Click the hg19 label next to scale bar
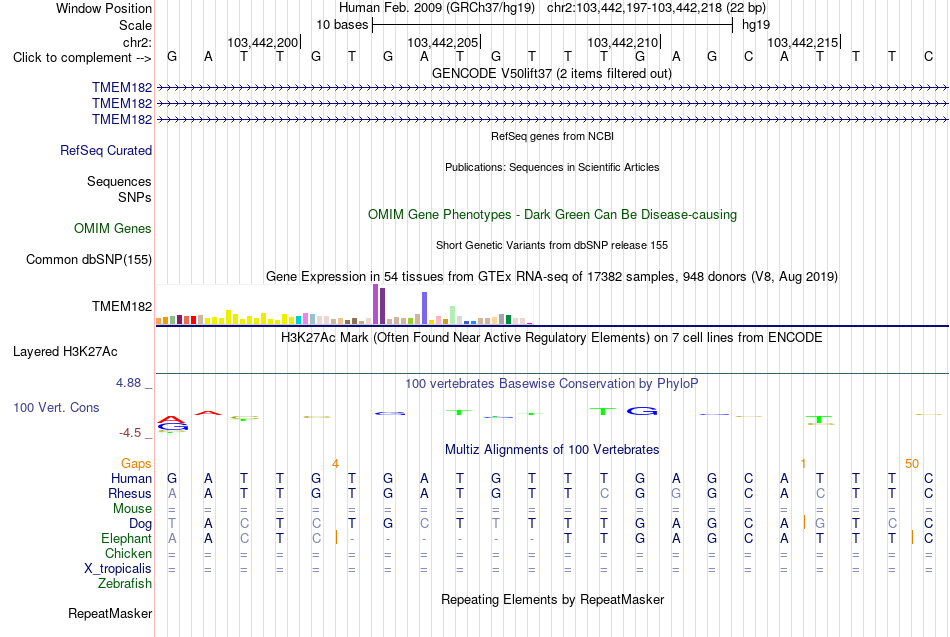Image resolution: width=950 pixels, height=637 pixels. pos(756,25)
